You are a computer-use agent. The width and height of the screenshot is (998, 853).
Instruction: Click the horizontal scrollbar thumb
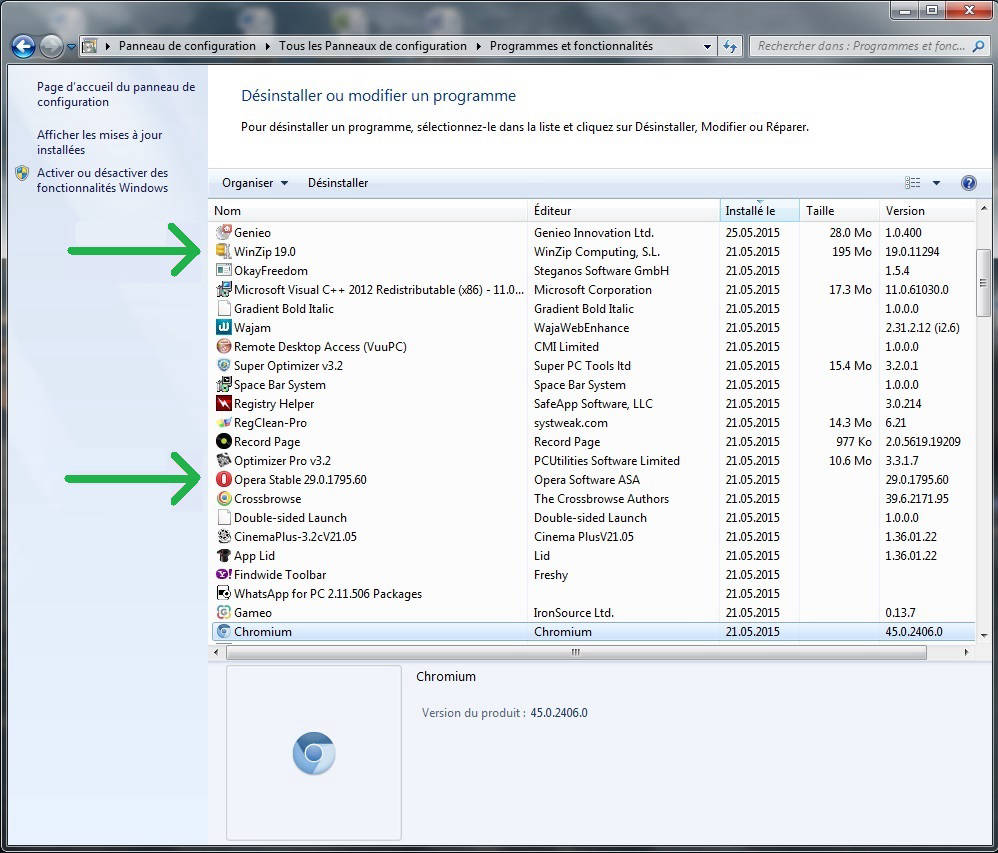click(575, 652)
